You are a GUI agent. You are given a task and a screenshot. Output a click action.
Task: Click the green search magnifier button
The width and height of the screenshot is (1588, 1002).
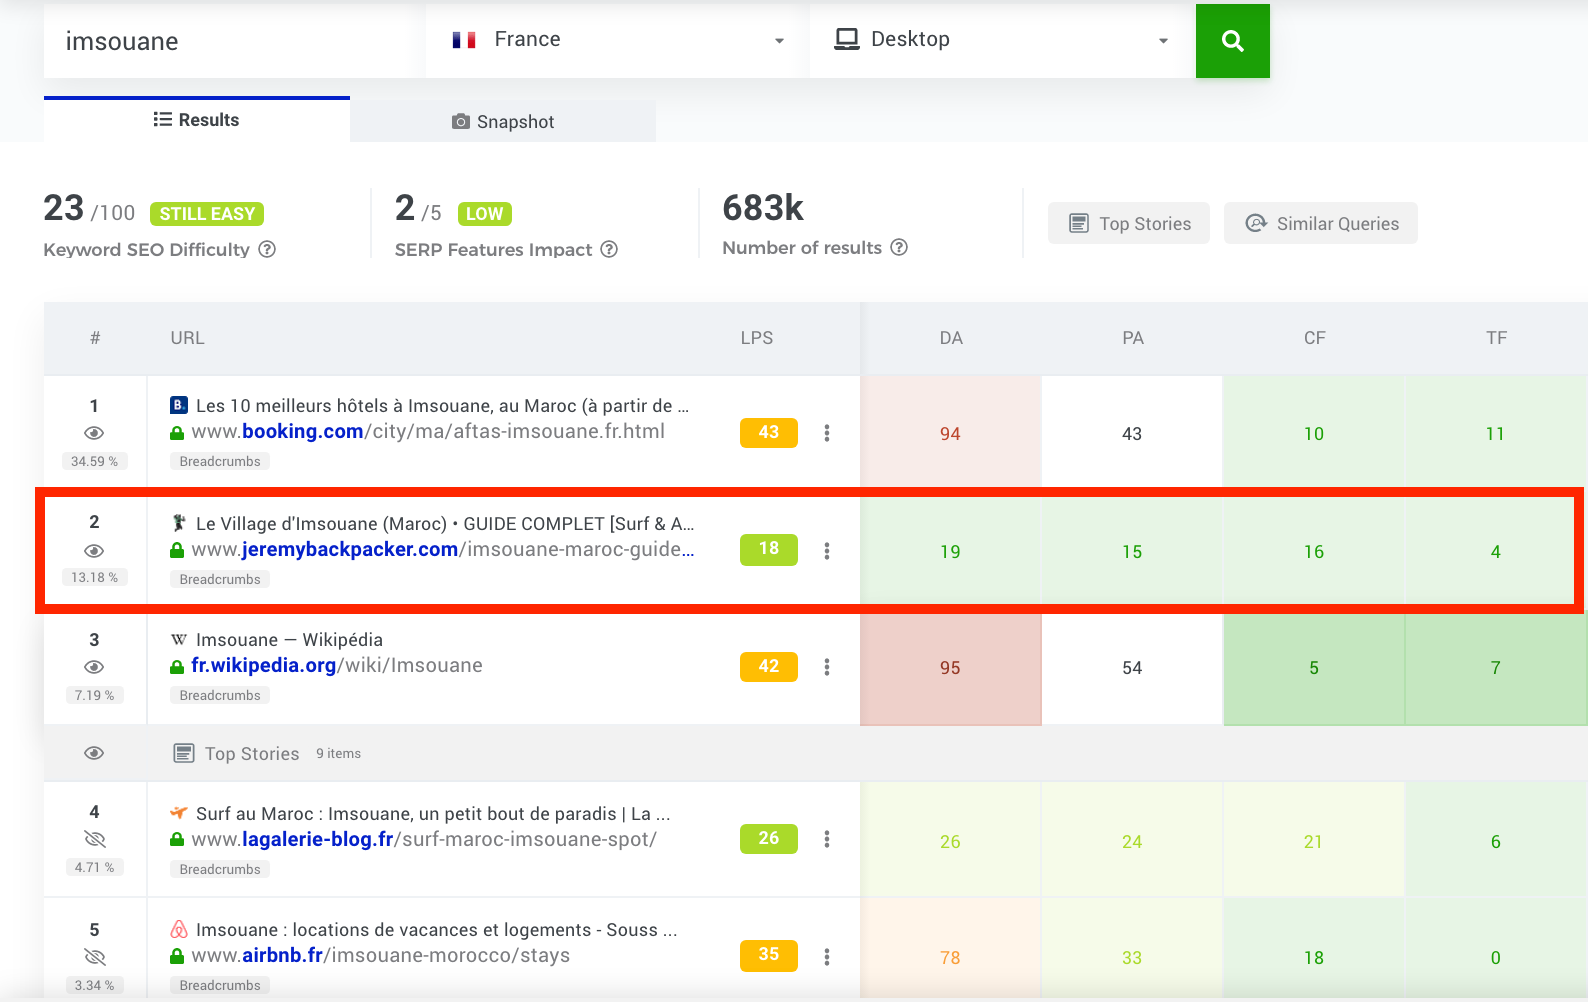click(1232, 41)
